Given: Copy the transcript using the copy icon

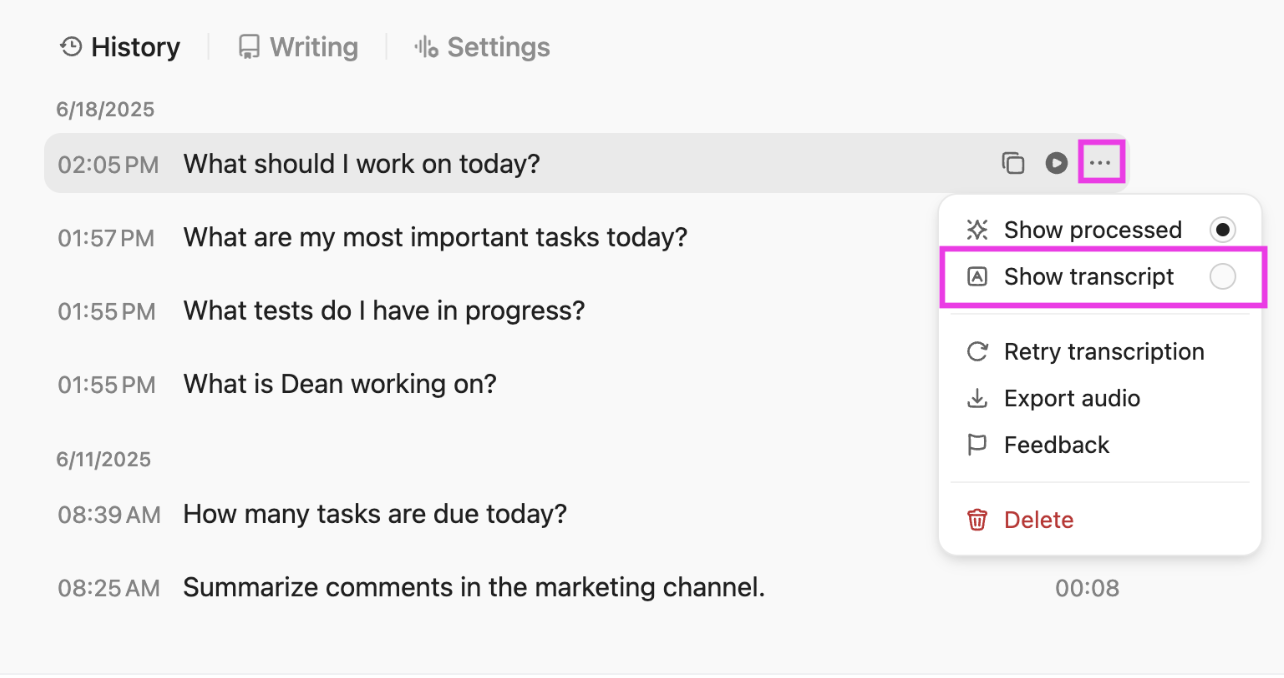Looking at the screenshot, I should pyautogui.click(x=1013, y=162).
